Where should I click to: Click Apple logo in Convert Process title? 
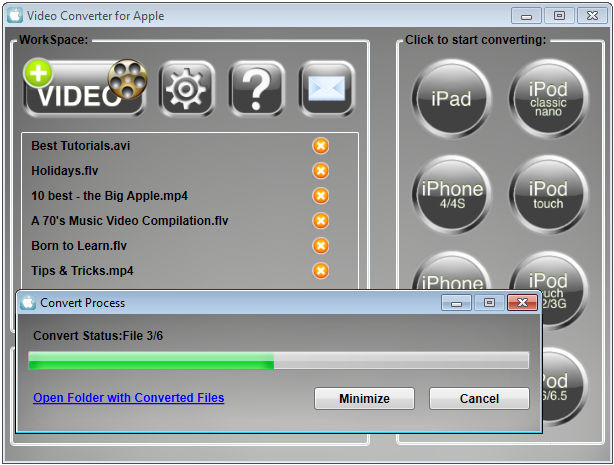28,302
